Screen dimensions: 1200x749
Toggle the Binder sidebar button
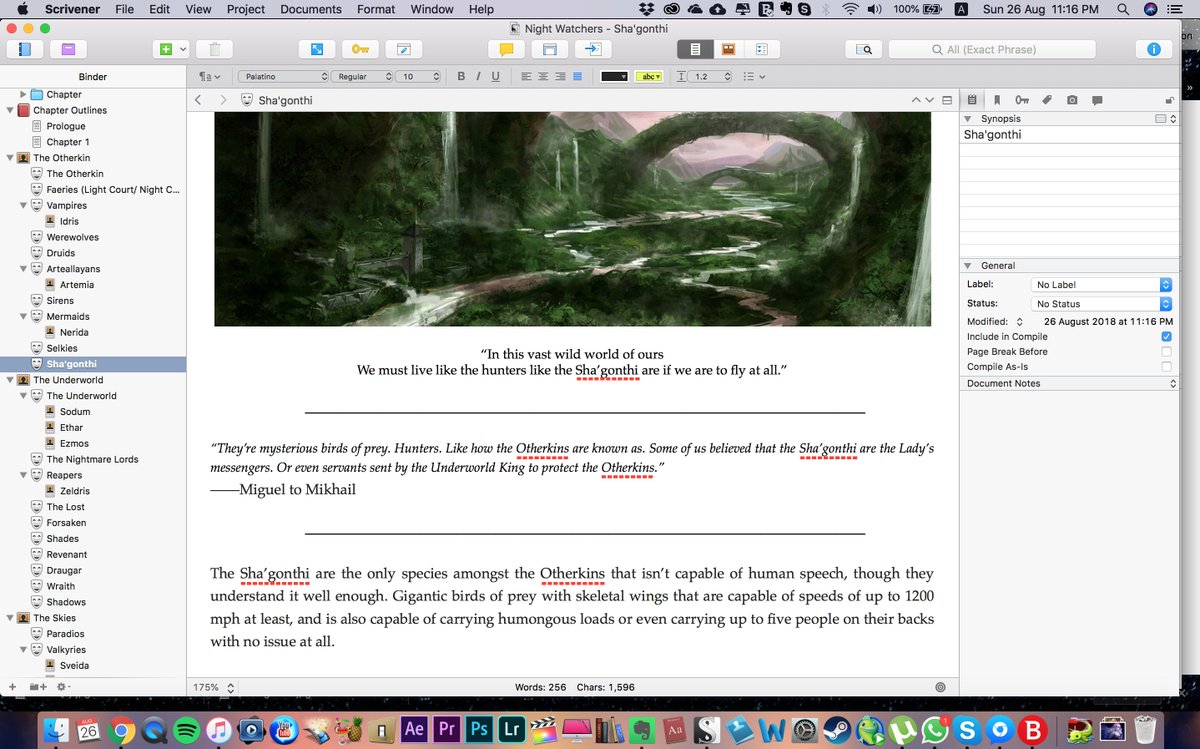(x=25, y=49)
